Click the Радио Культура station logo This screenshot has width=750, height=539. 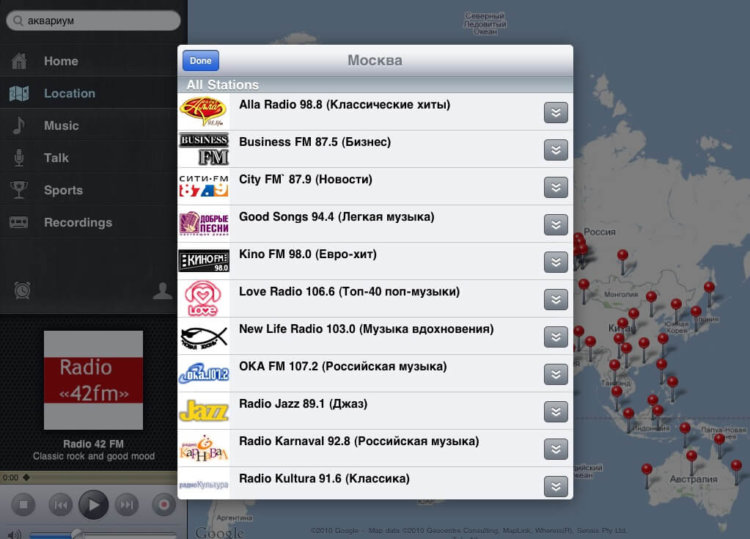[204, 485]
